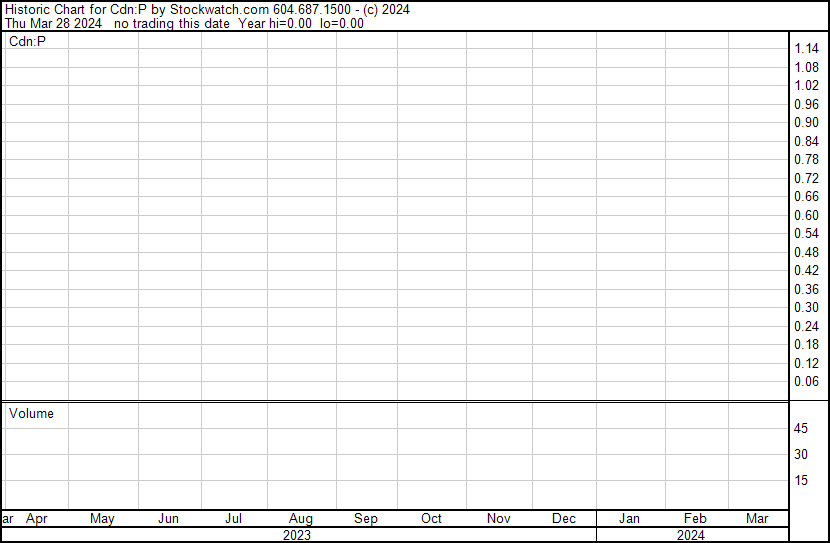Click the 15 volume axis value
The image size is (830, 543).
[x=801, y=480]
